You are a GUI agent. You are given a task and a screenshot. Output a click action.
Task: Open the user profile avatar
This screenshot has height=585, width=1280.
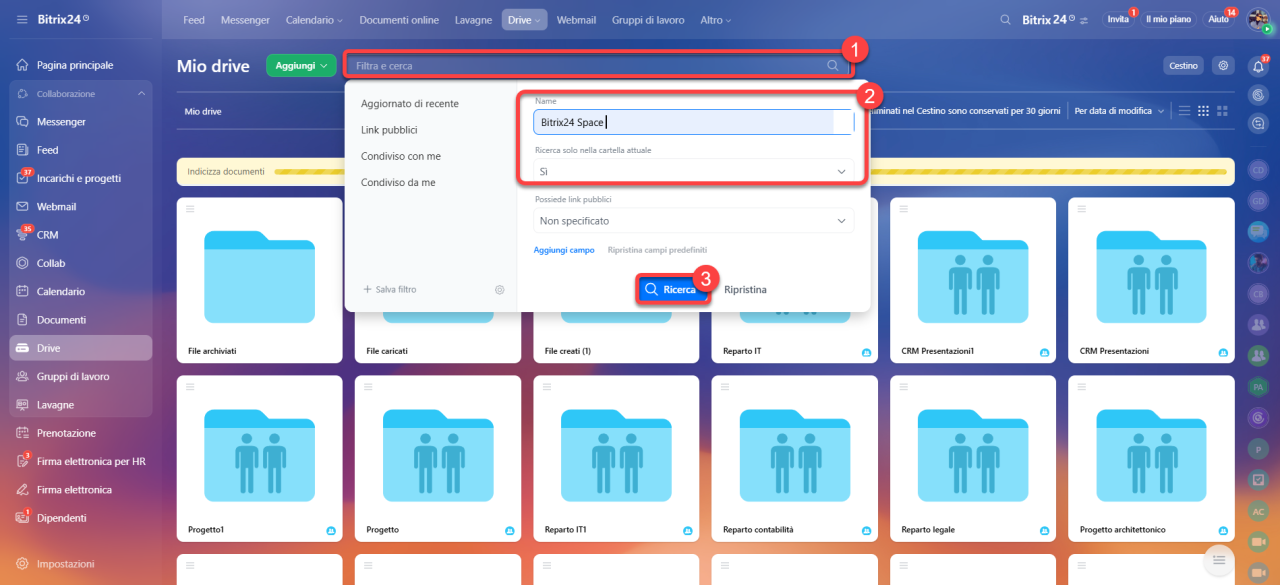pyautogui.click(x=1258, y=20)
